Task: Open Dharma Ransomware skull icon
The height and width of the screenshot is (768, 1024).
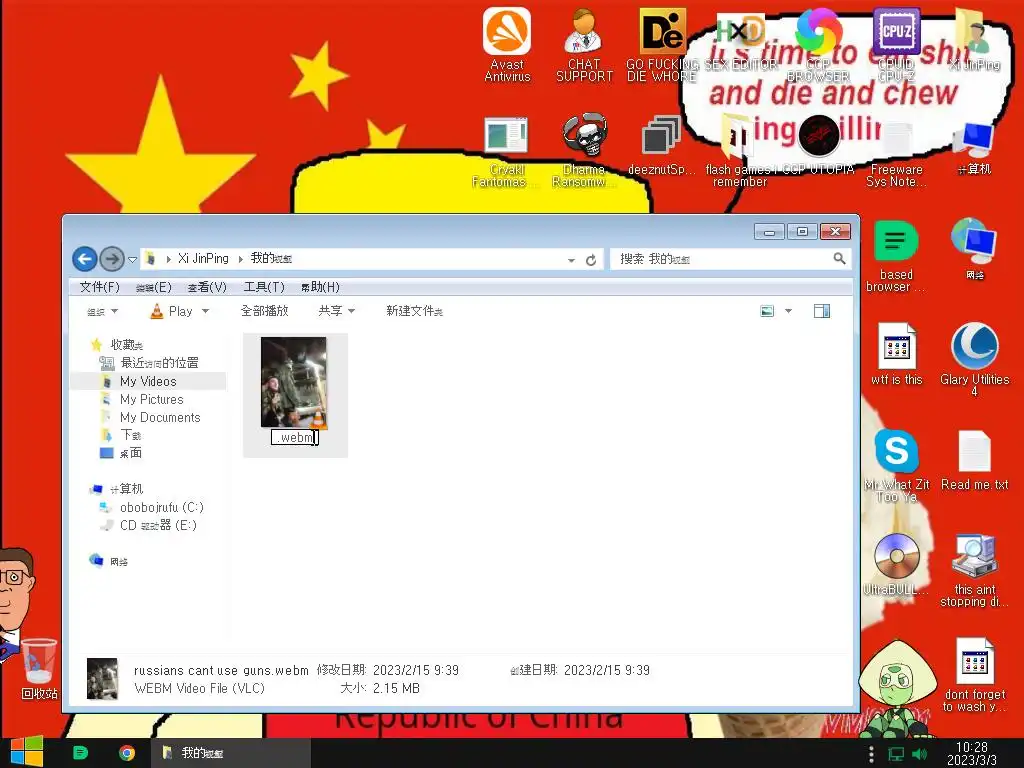Action: click(x=584, y=152)
